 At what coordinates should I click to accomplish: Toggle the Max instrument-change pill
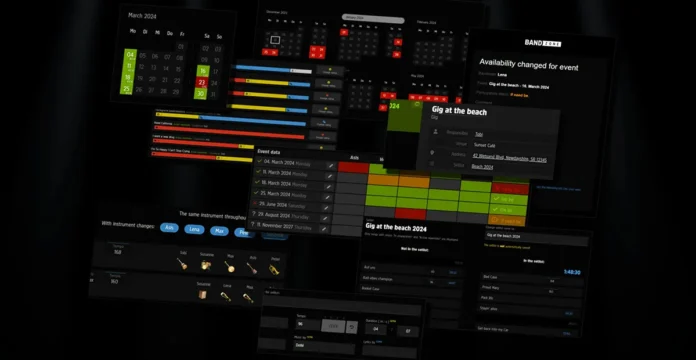(x=219, y=231)
